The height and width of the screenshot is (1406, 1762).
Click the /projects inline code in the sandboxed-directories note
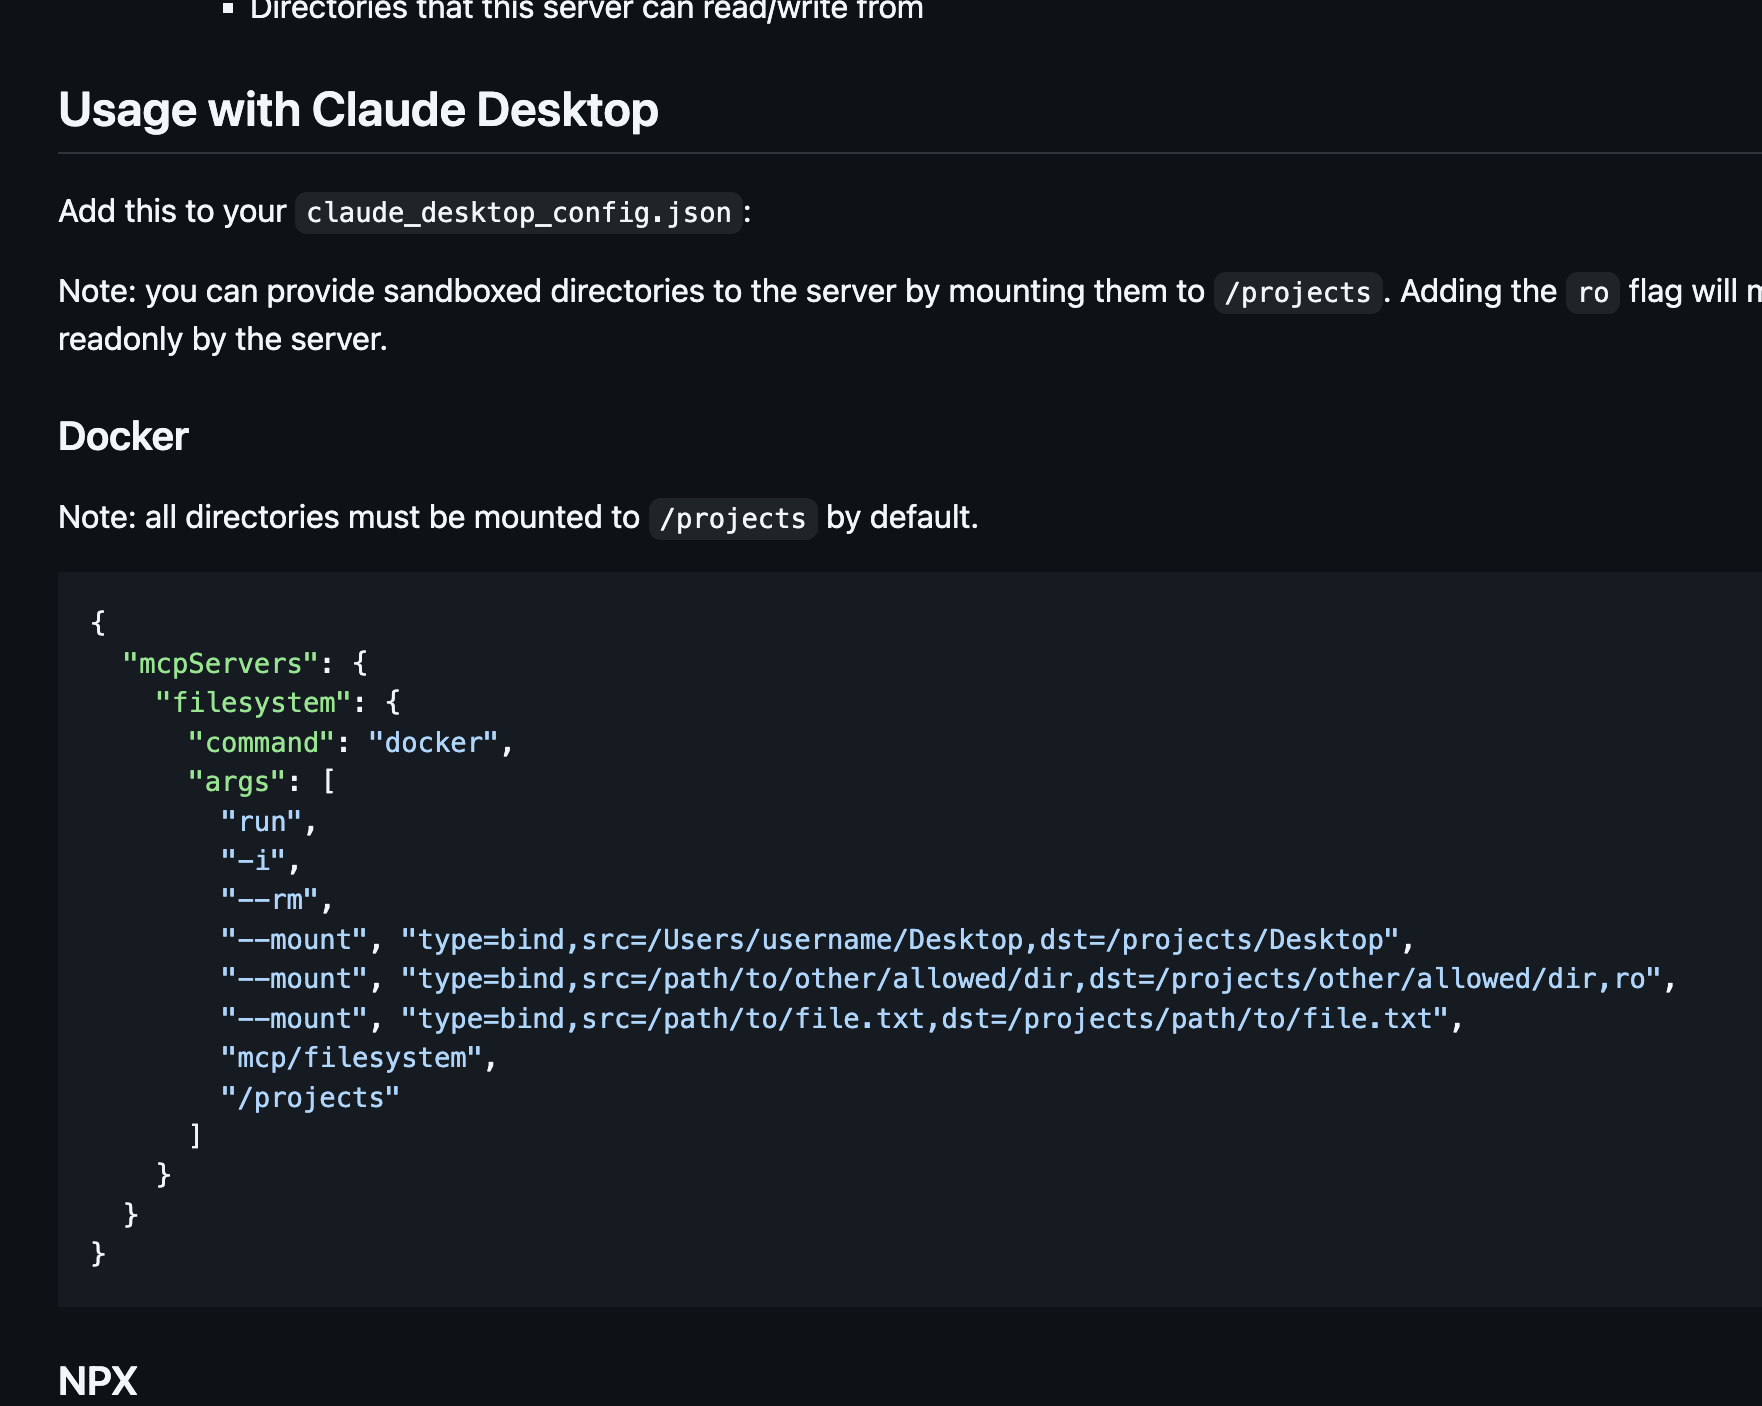(x=1298, y=293)
